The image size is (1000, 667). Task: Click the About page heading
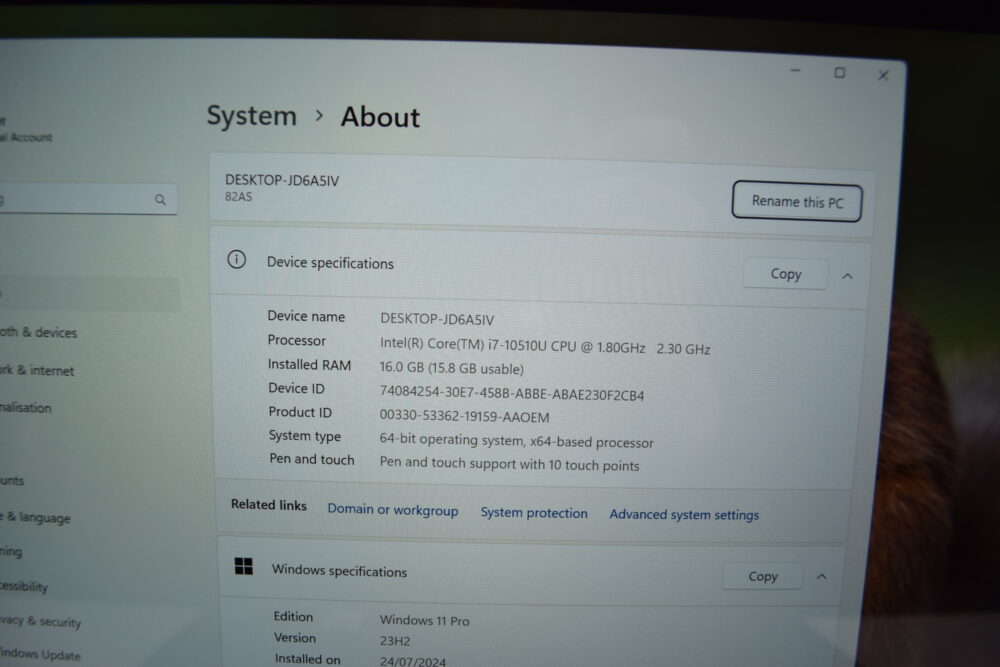tap(380, 117)
